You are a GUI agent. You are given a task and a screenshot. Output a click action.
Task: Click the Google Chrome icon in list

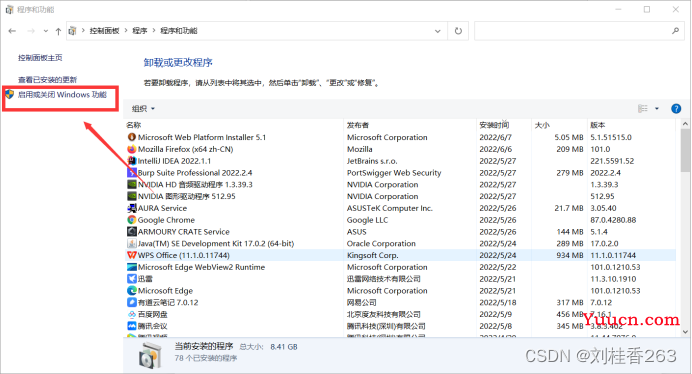[x=132, y=220]
